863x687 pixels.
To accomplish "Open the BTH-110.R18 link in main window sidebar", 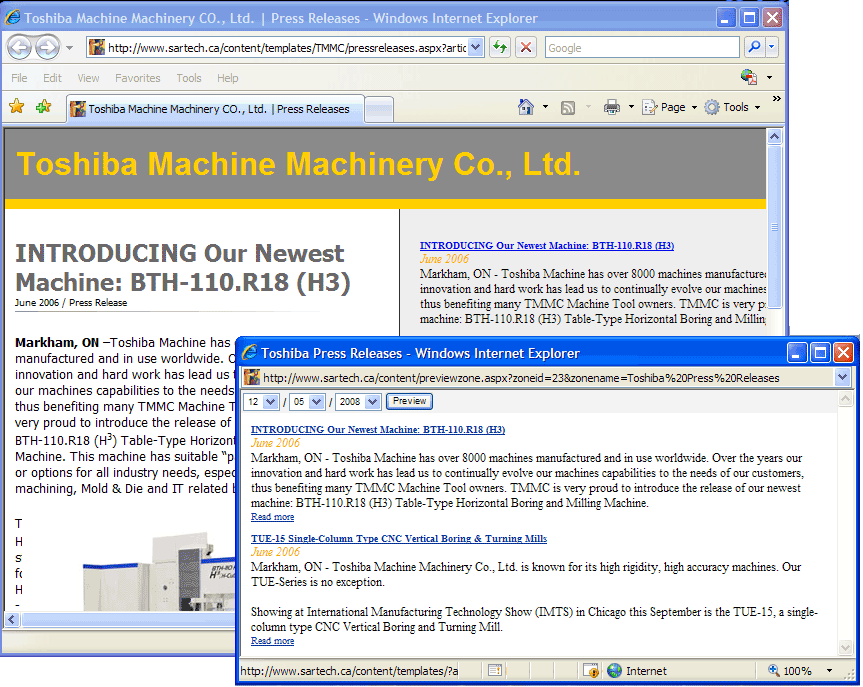I will coord(547,246).
